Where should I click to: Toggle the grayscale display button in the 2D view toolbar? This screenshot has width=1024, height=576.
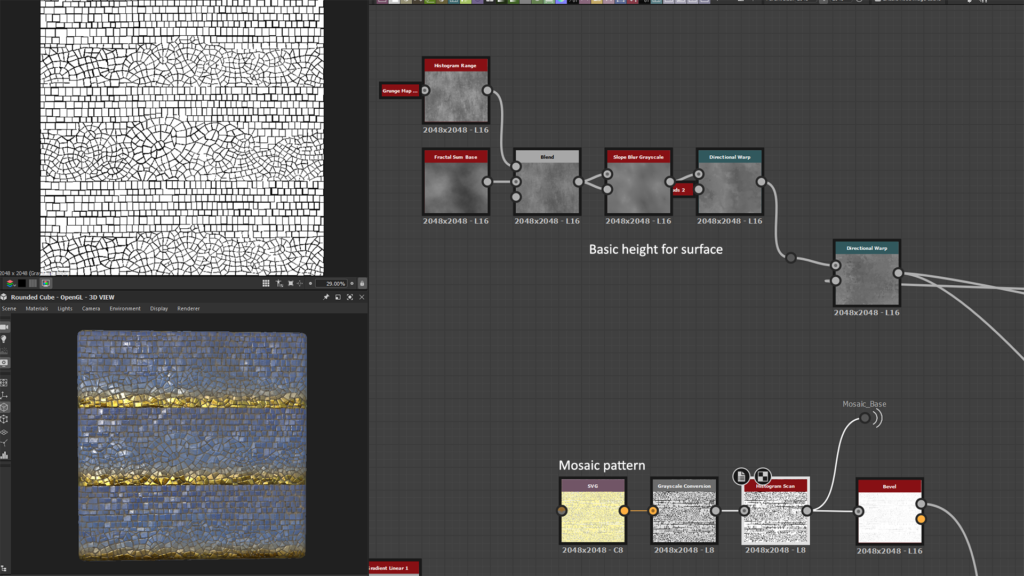[33, 281]
